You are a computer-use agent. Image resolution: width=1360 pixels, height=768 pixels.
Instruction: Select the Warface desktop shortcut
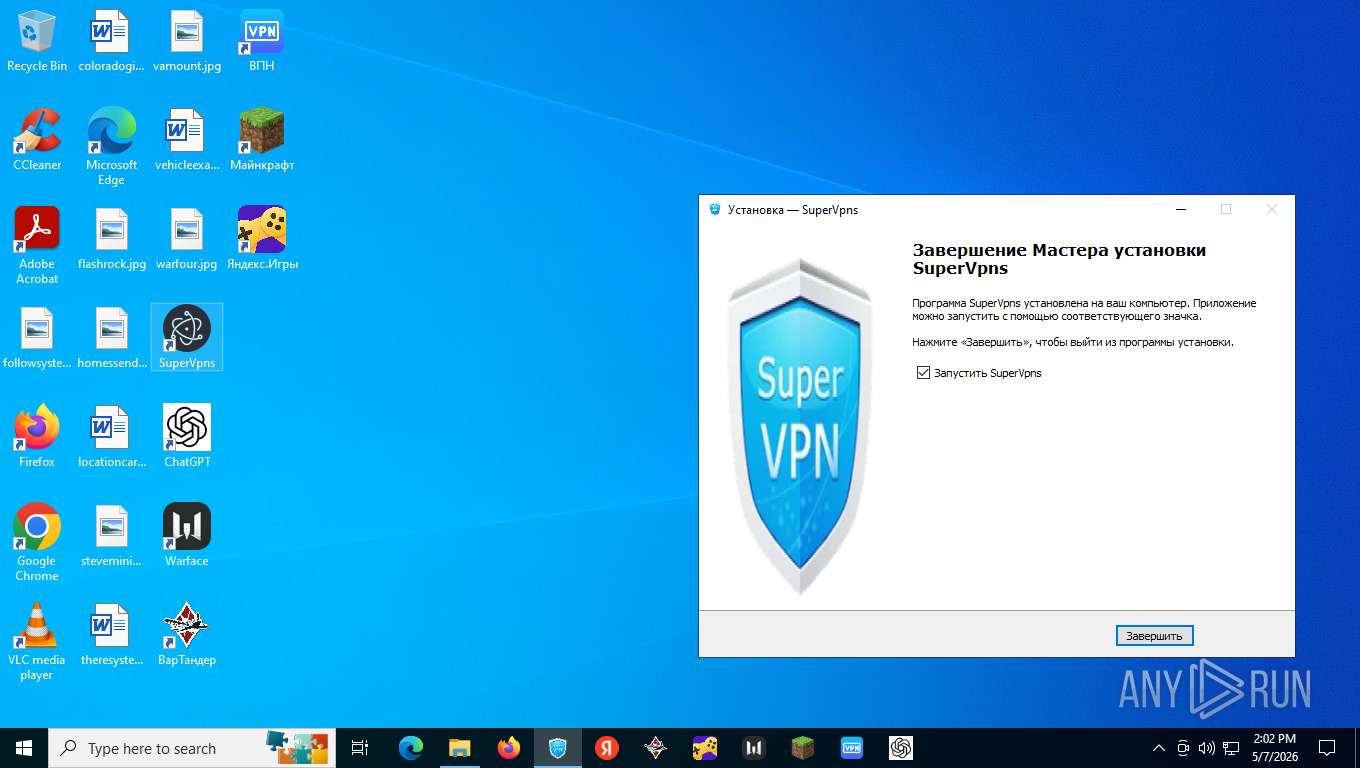pyautogui.click(x=187, y=536)
